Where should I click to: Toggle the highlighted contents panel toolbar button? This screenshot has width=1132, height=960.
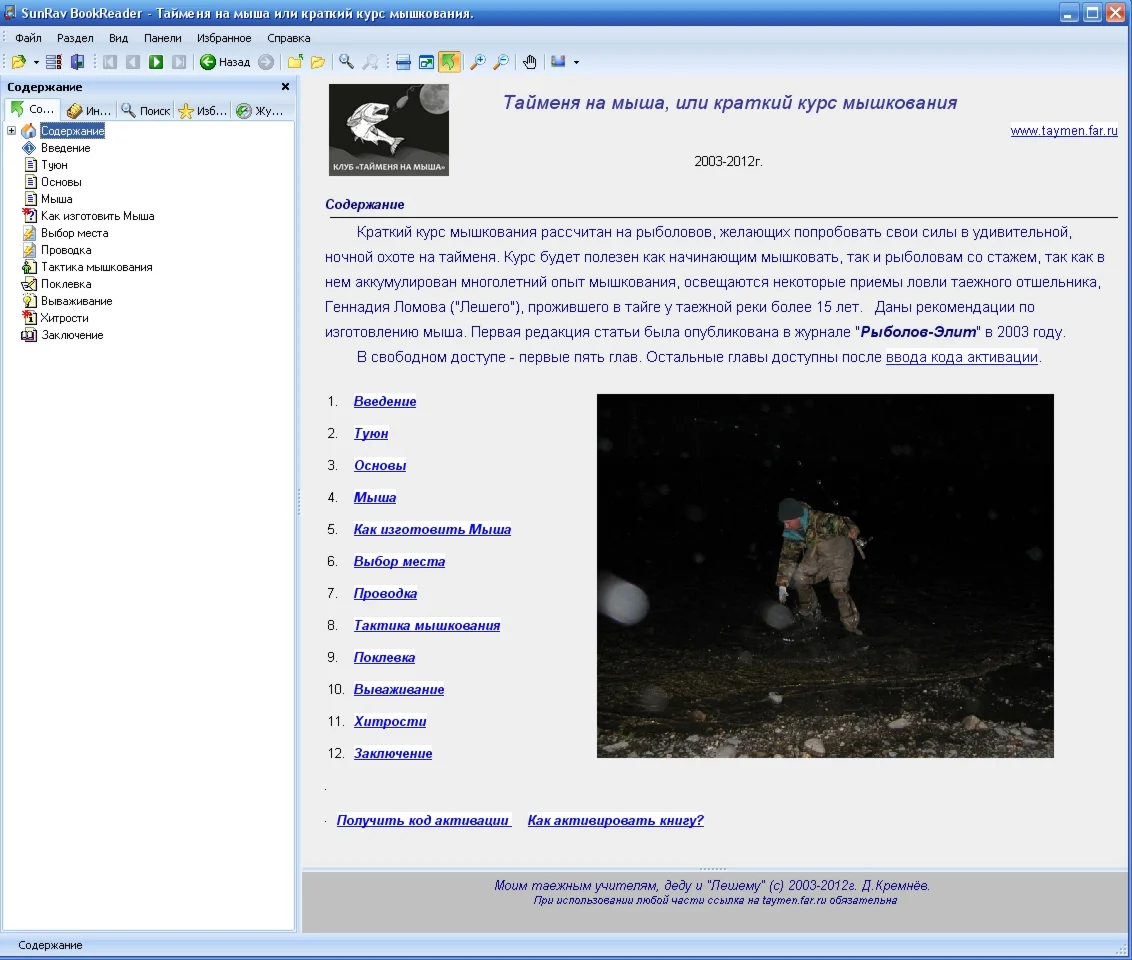(x=449, y=62)
